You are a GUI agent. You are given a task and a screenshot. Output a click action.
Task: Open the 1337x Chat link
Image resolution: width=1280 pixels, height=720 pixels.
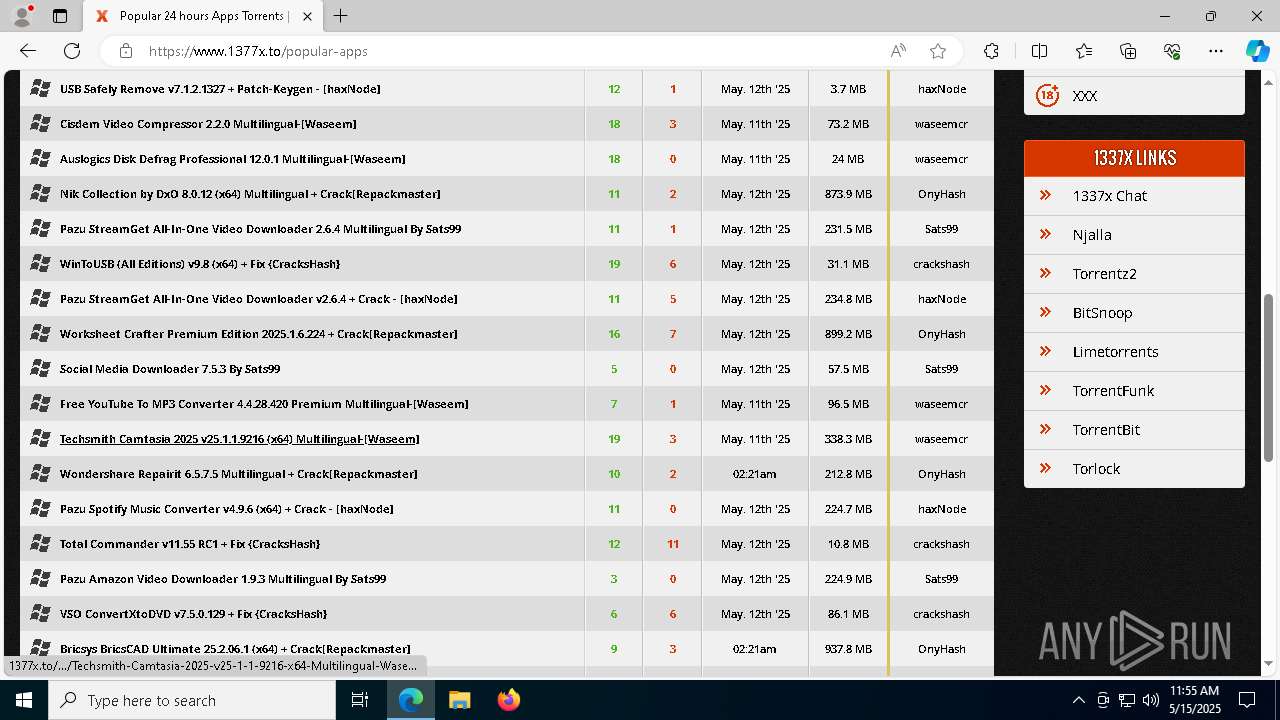click(1110, 196)
